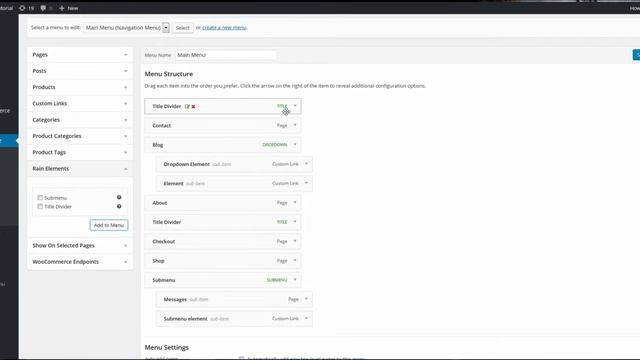Expand the Posts panel

(80, 71)
